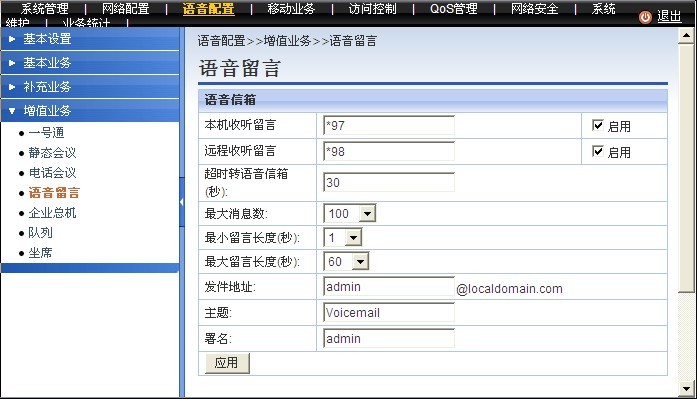Click the 应用 apply button
The width and height of the screenshot is (697, 399).
(227, 363)
